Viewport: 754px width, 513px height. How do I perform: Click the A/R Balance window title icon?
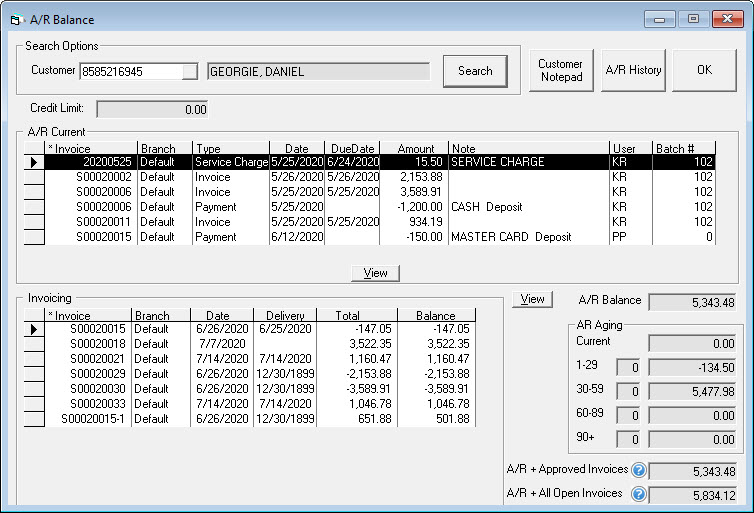[16, 20]
